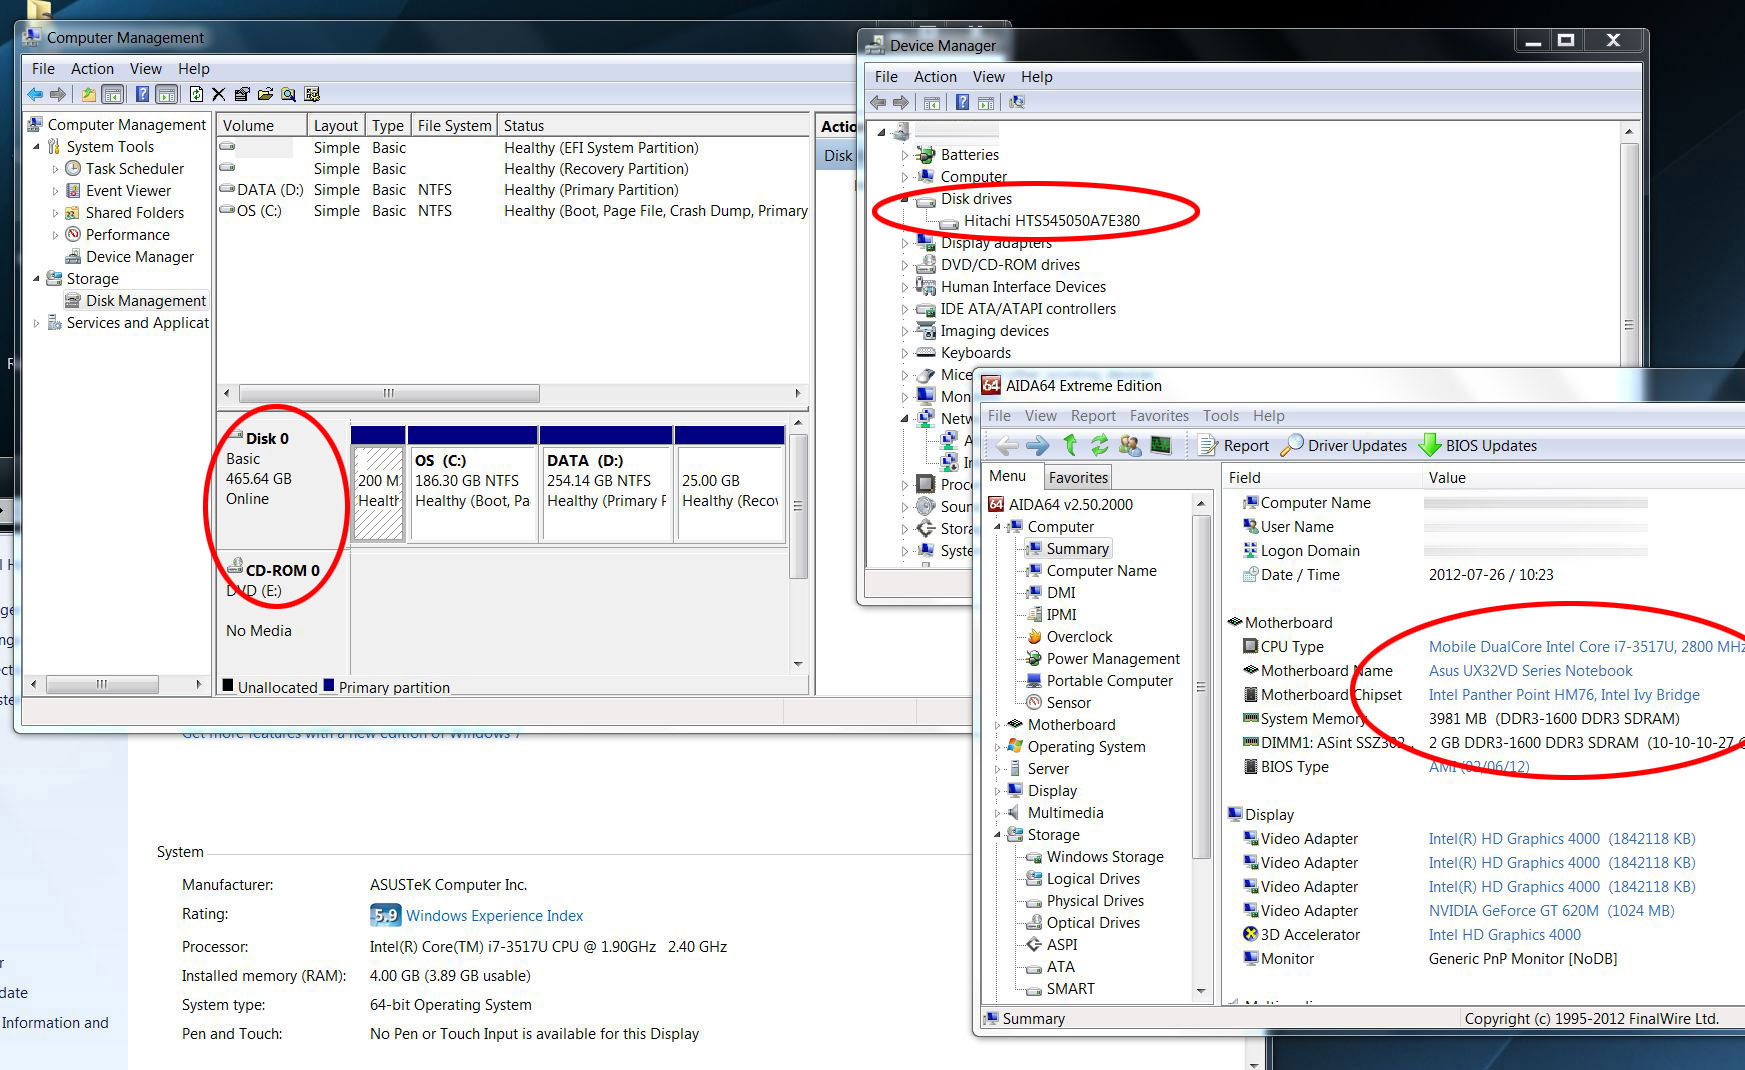The image size is (1745, 1070).
Task: Click the magnifier search icon in Computer Management toolbar
Action: [x=288, y=94]
